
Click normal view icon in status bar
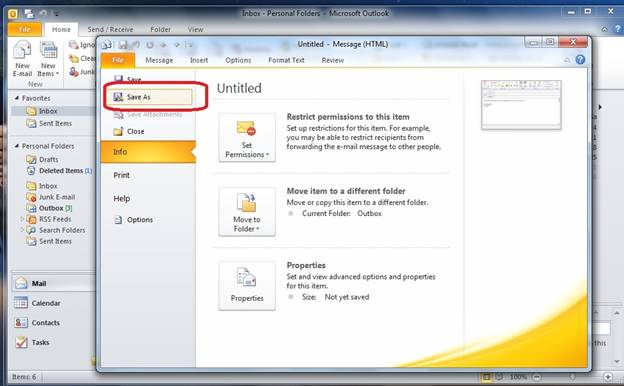tap(486, 376)
